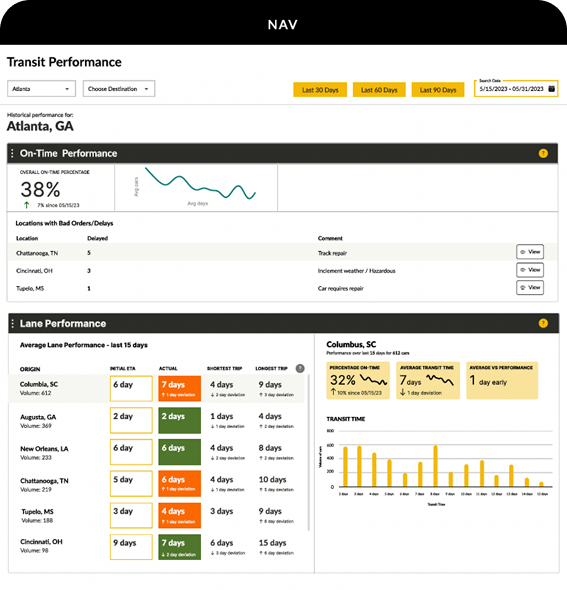Click the Inclement weather / Hazardous comment
The image size is (567, 590).
(356, 271)
